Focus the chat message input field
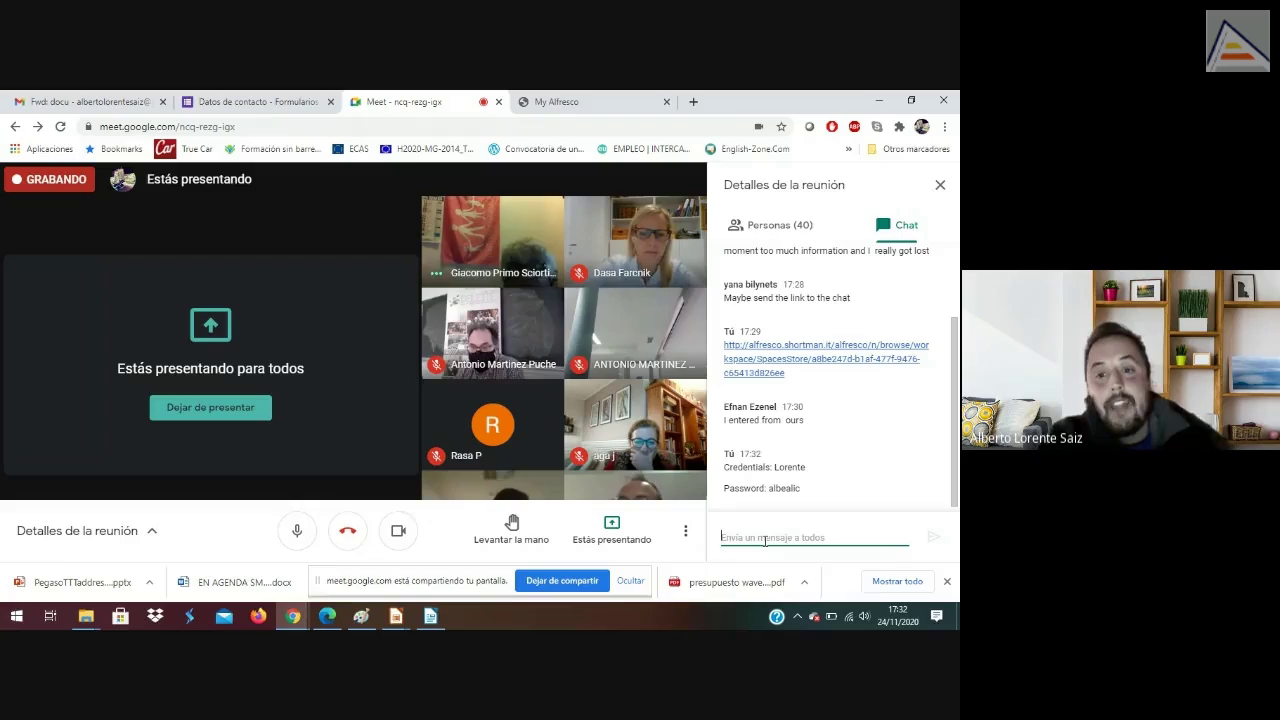 coord(814,538)
